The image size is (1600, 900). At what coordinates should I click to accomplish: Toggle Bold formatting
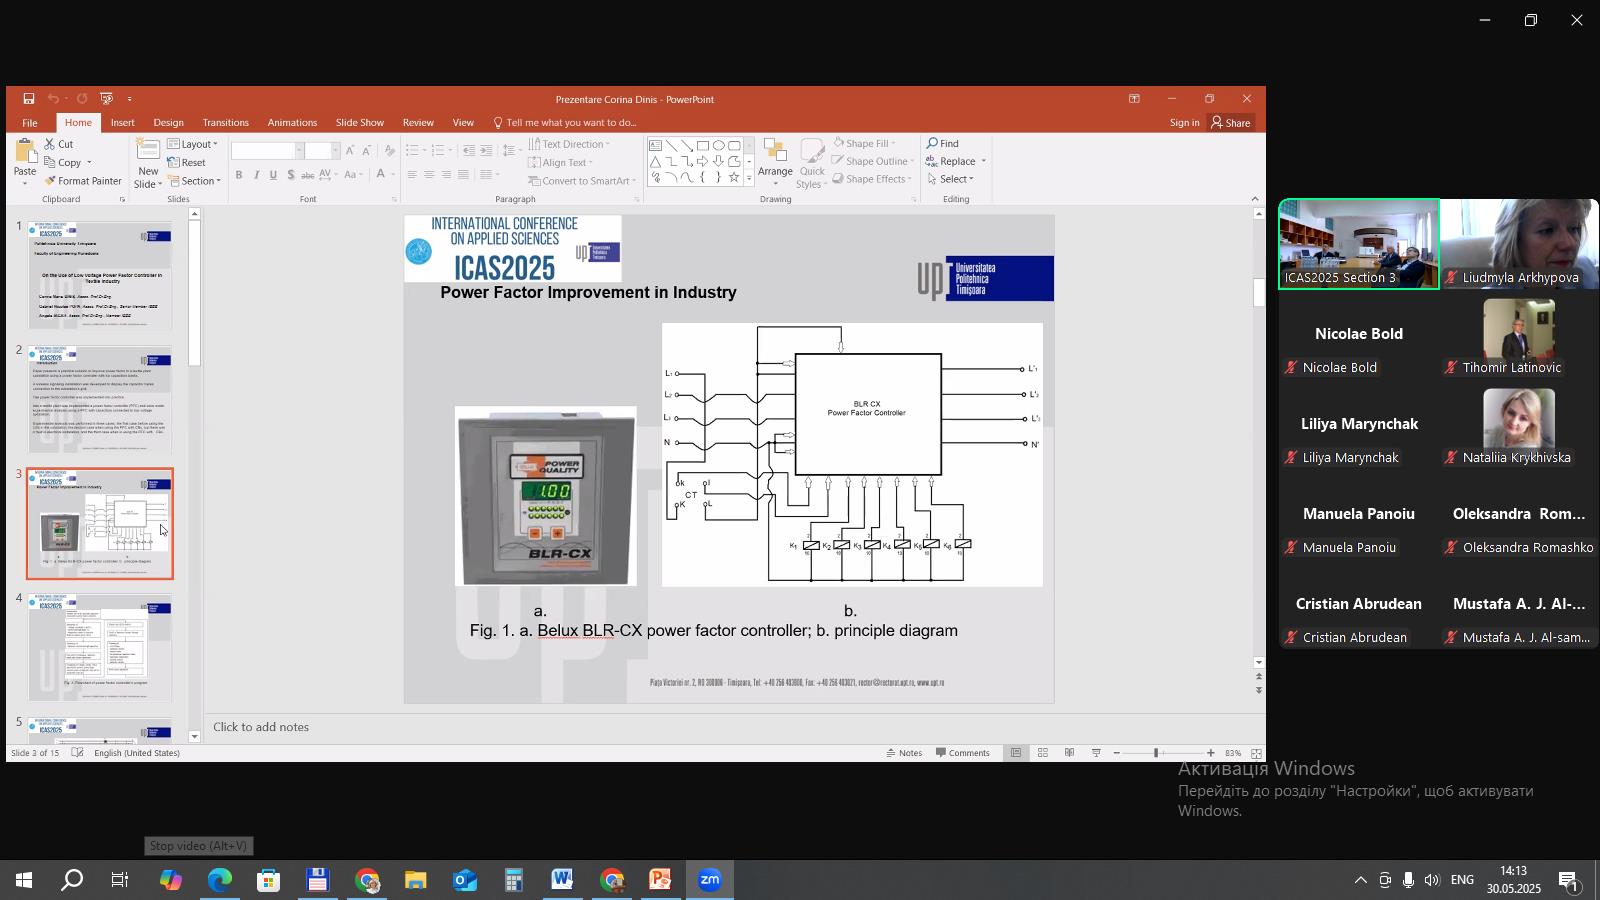coord(239,175)
